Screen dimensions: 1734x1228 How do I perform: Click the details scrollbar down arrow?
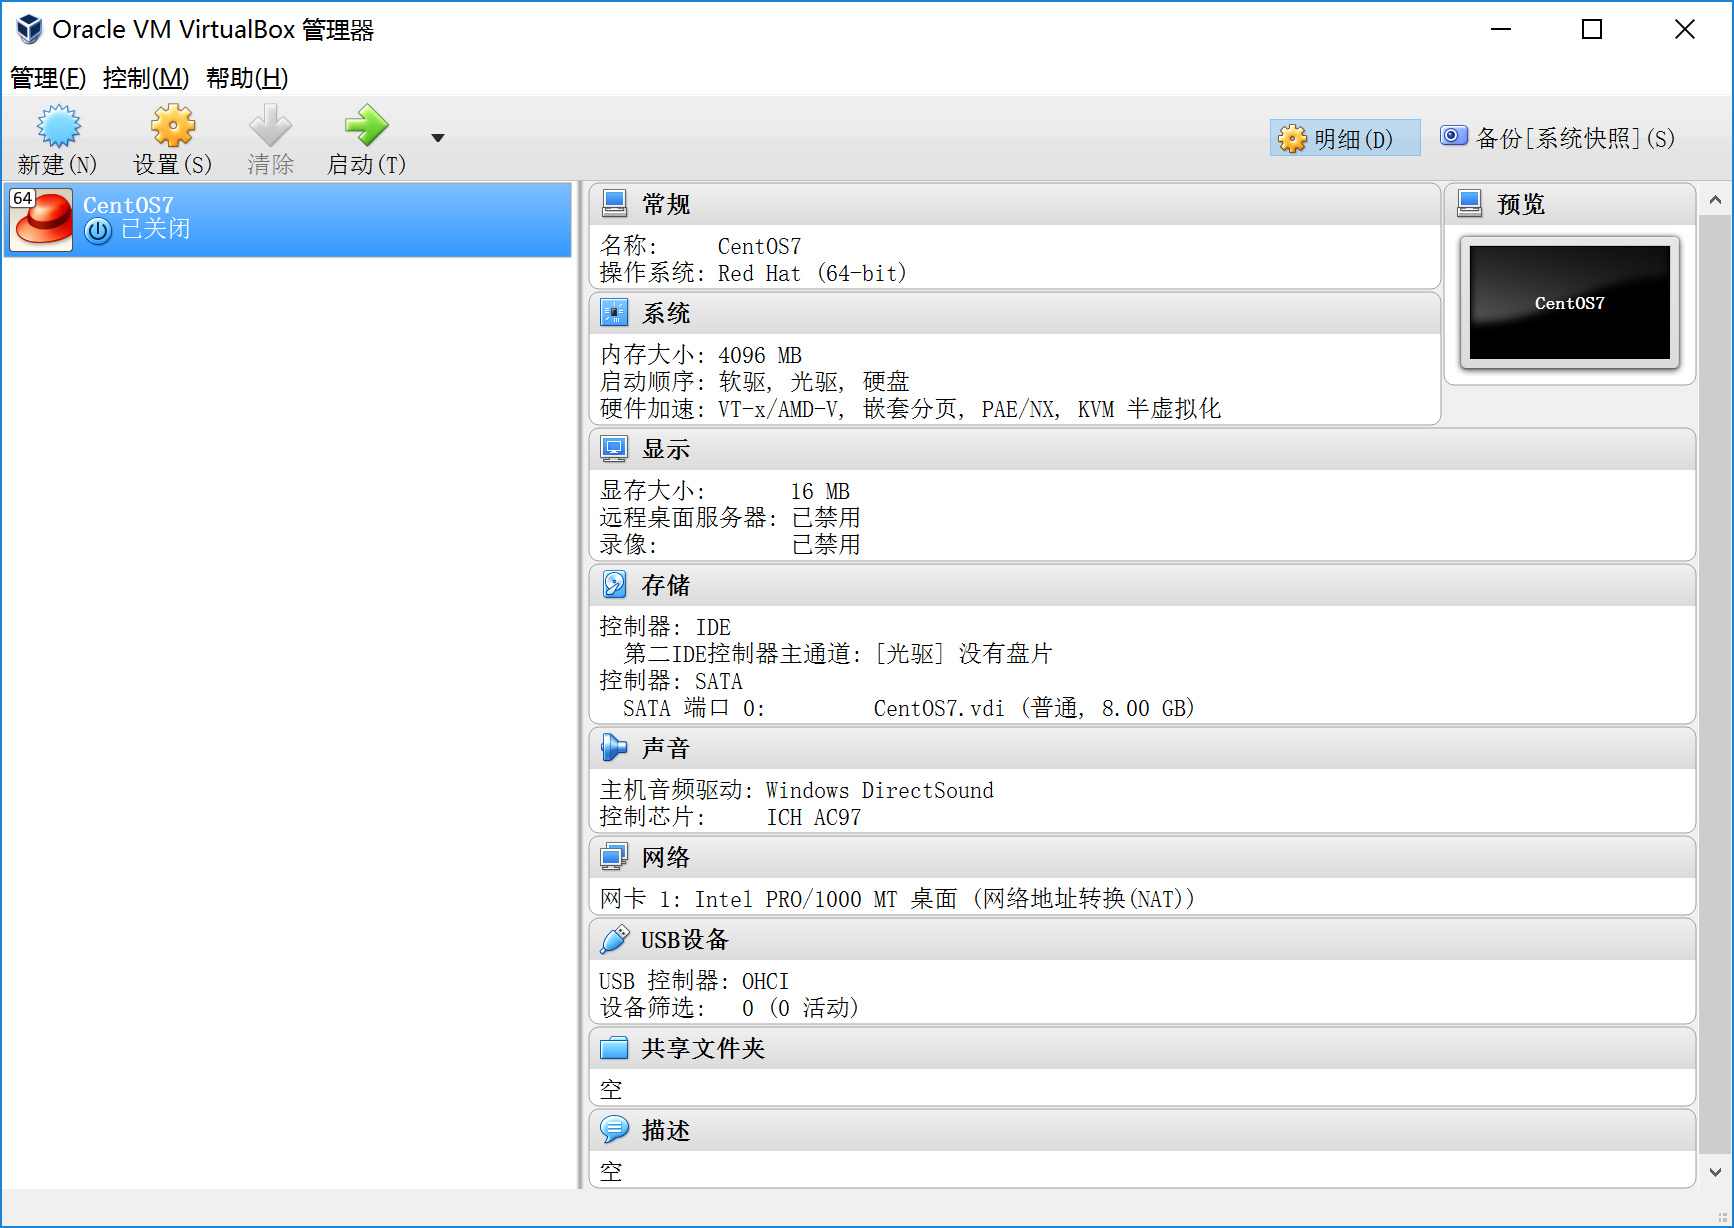tap(1716, 1172)
